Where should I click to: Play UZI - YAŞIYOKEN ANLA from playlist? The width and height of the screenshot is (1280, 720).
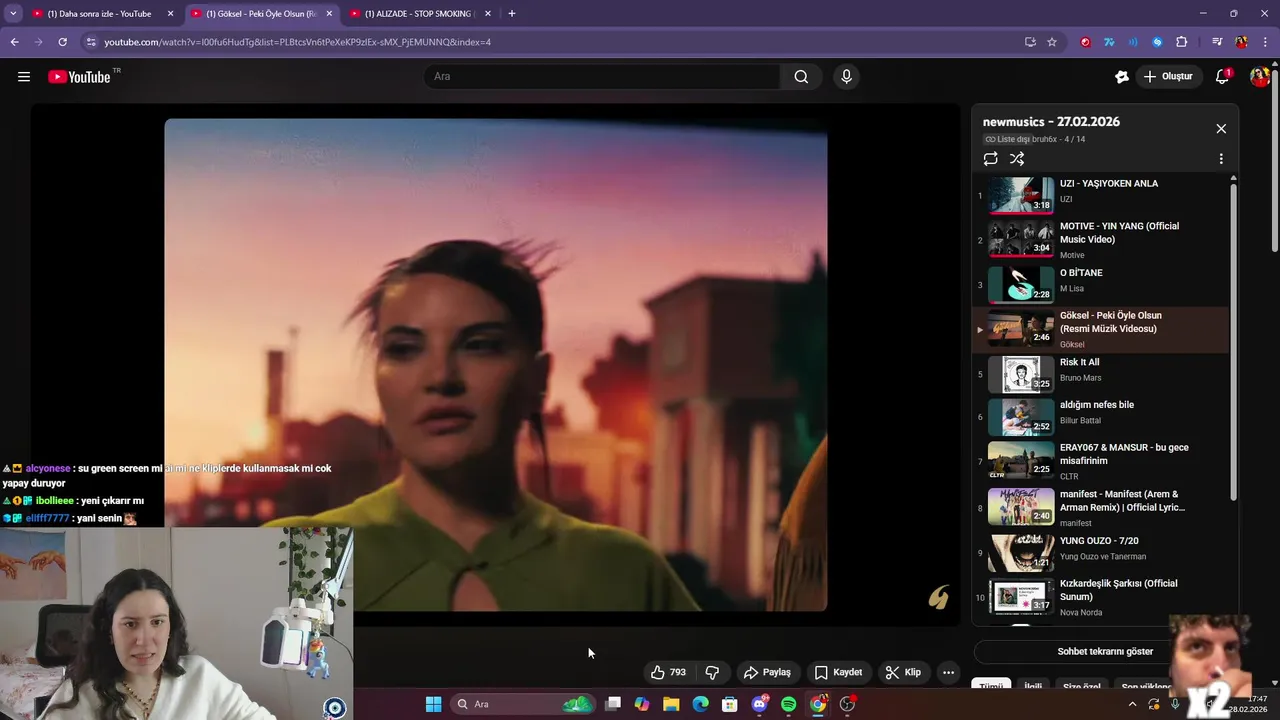click(x=1100, y=196)
